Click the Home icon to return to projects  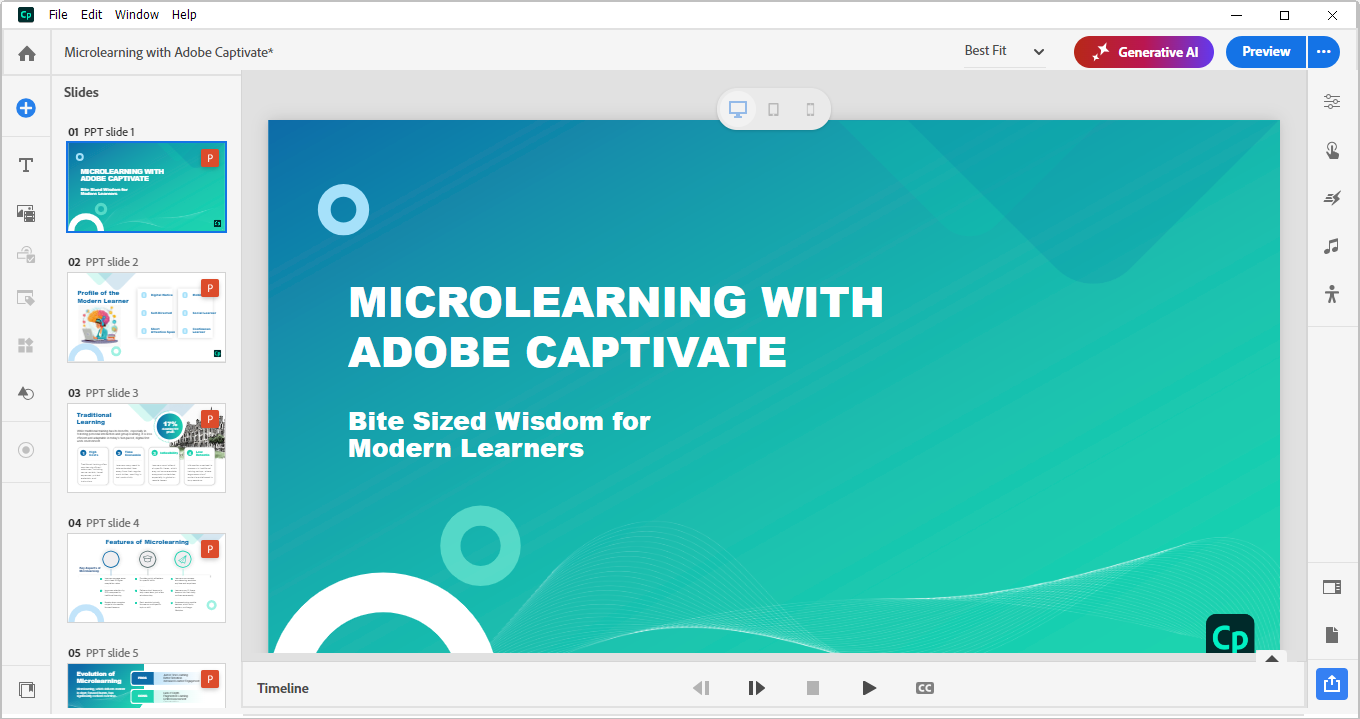click(x=26, y=52)
